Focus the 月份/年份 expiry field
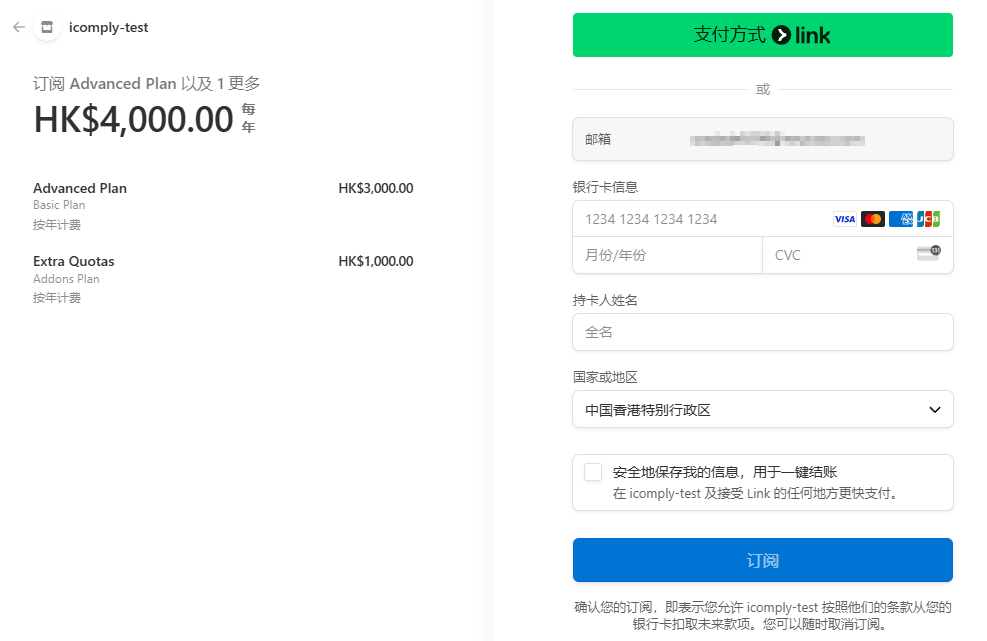The width and height of the screenshot is (987, 641). pos(667,255)
